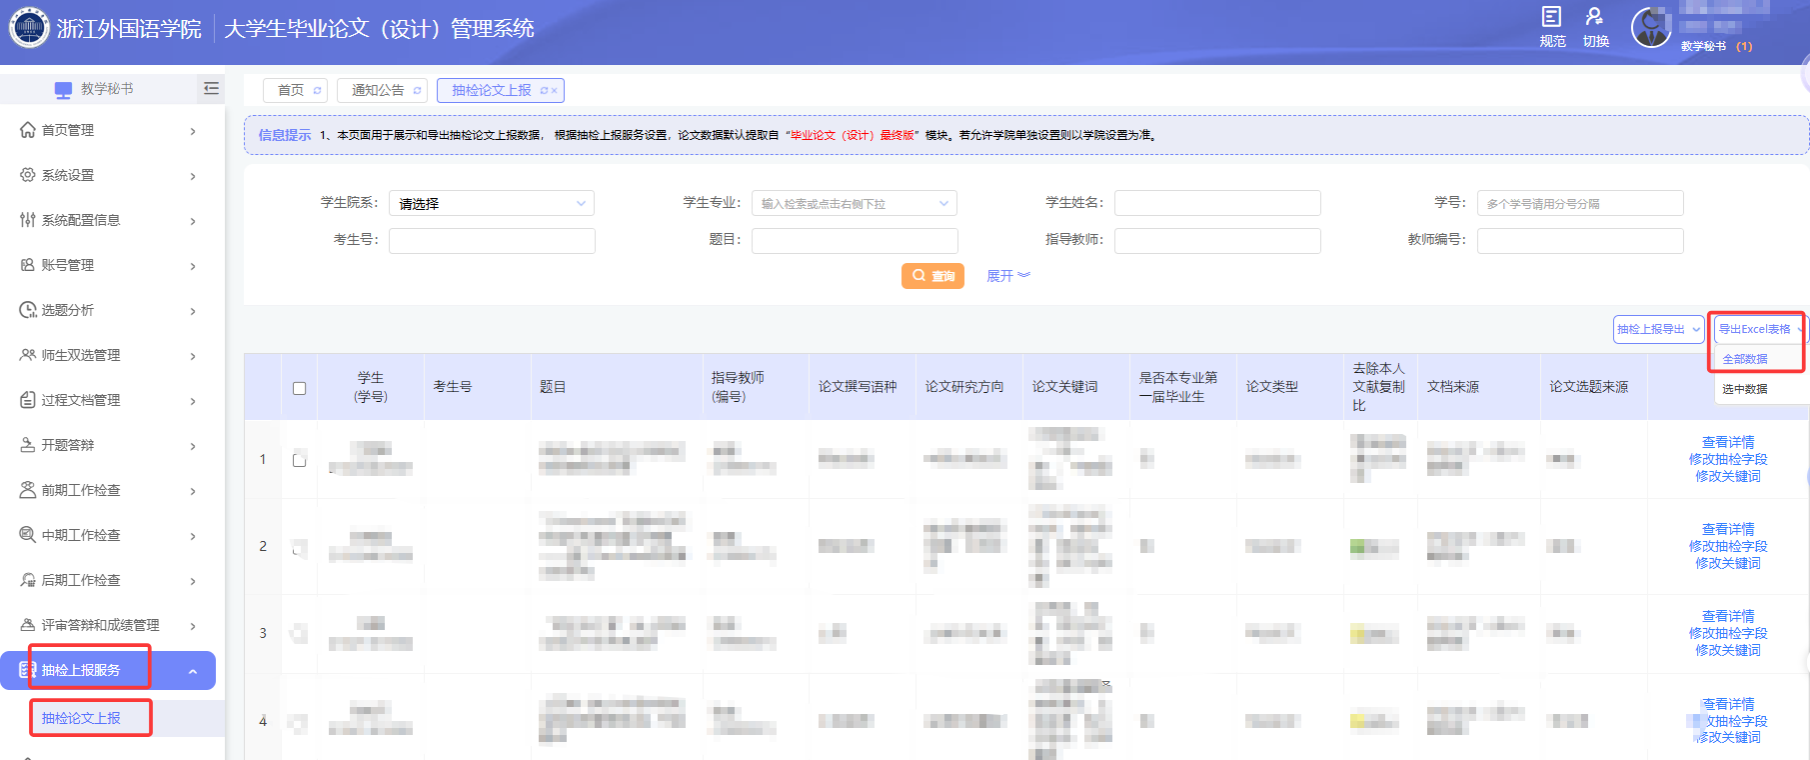Refresh the 抽检论文上报 tab via its icon
The image size is (1810, 760).
tap(544, 91)
